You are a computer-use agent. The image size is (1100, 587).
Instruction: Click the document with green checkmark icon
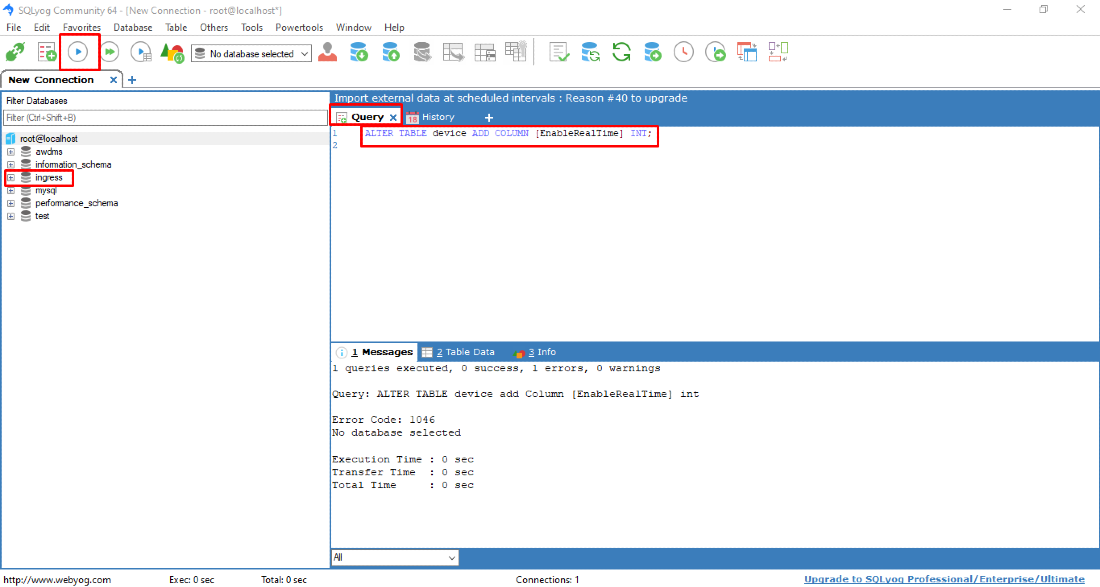coord(559,52)
